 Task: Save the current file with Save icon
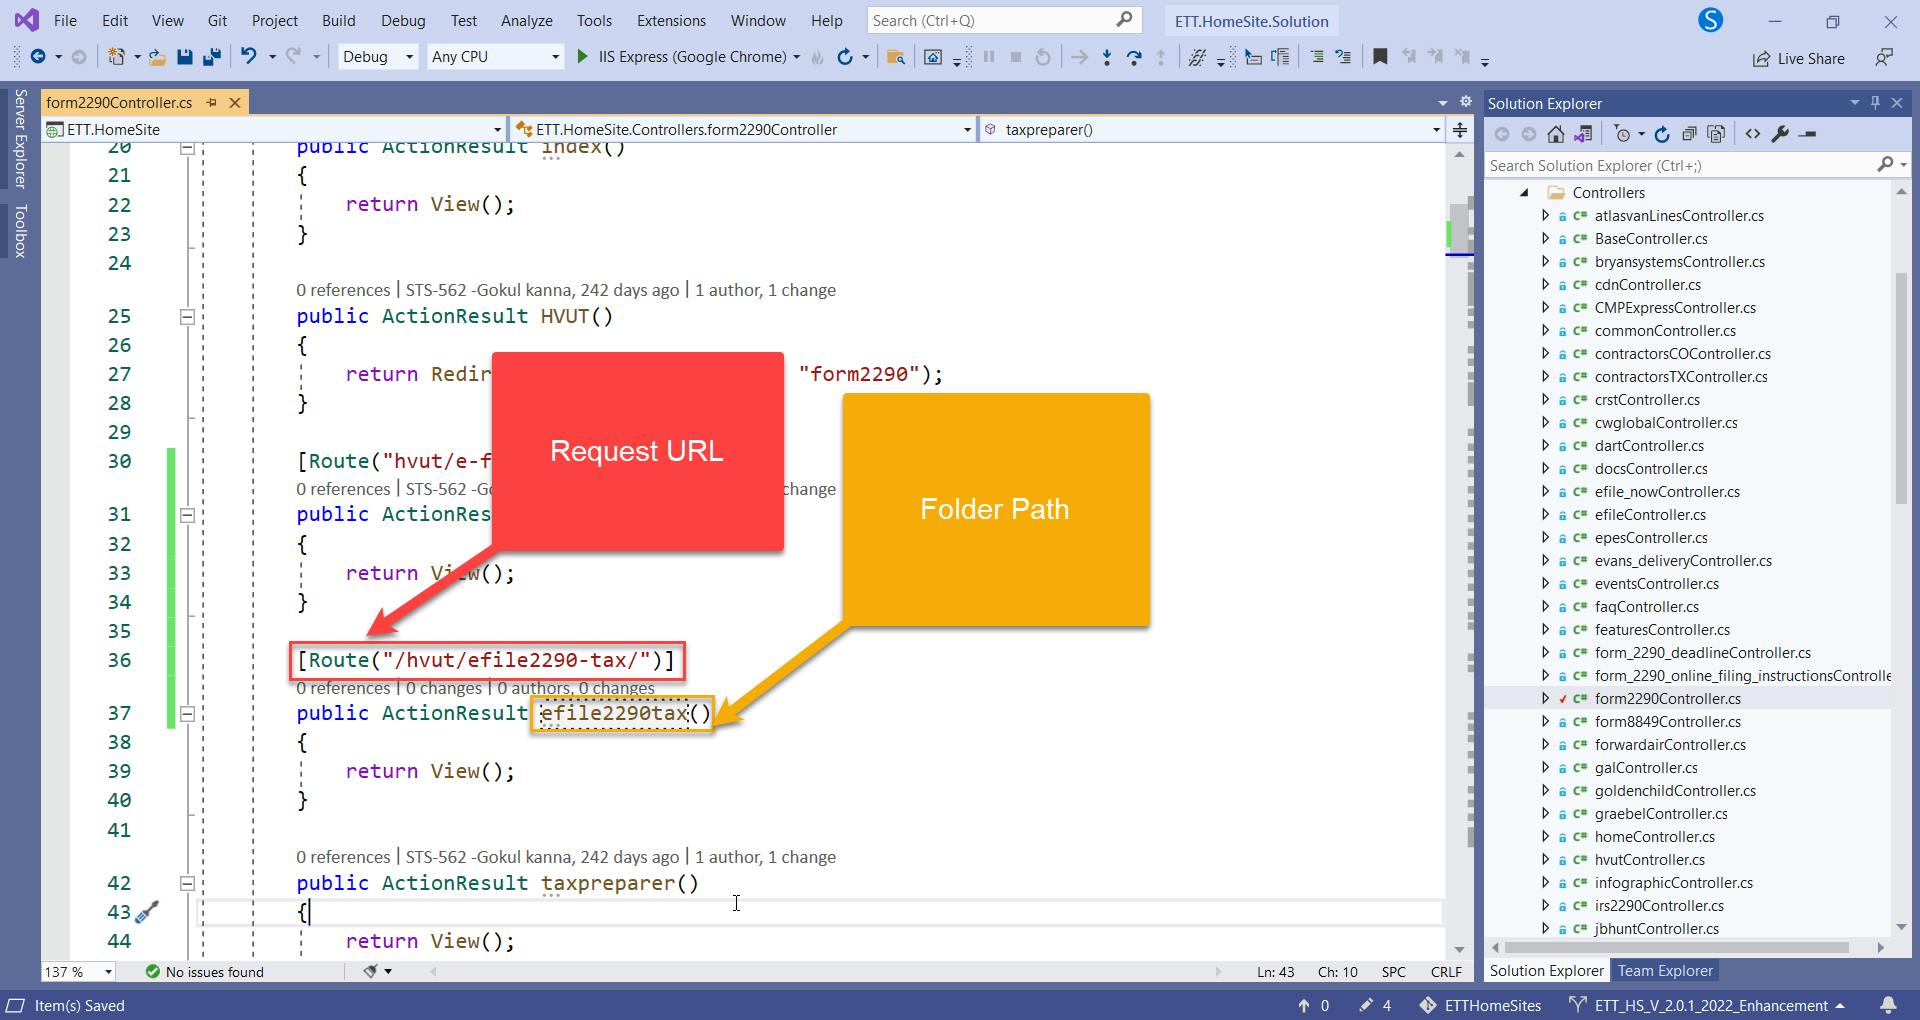point(184,57)
